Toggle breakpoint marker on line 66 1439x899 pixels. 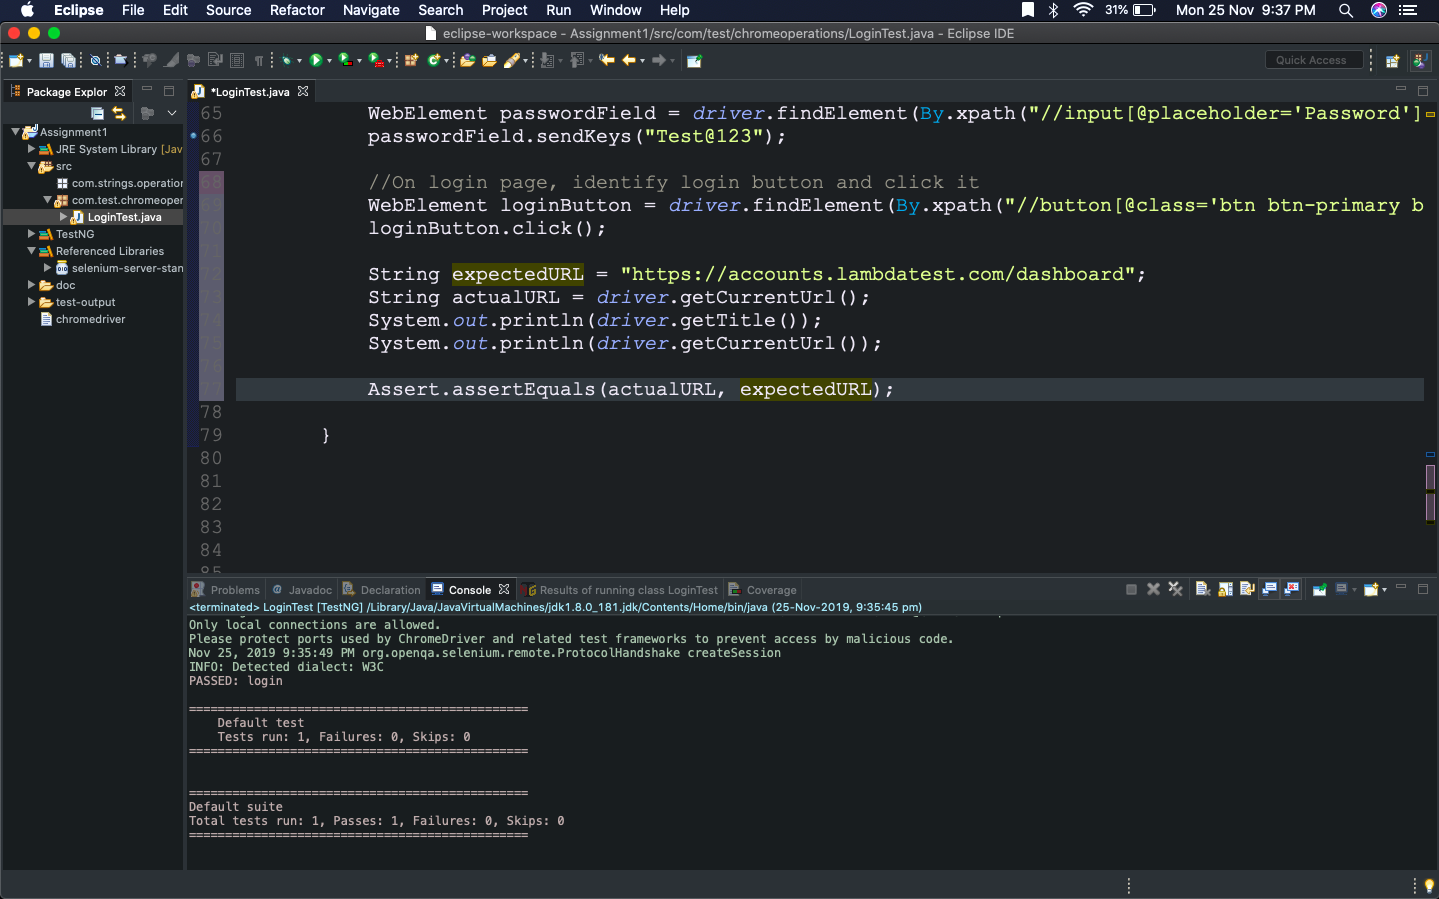click(193, 136)
